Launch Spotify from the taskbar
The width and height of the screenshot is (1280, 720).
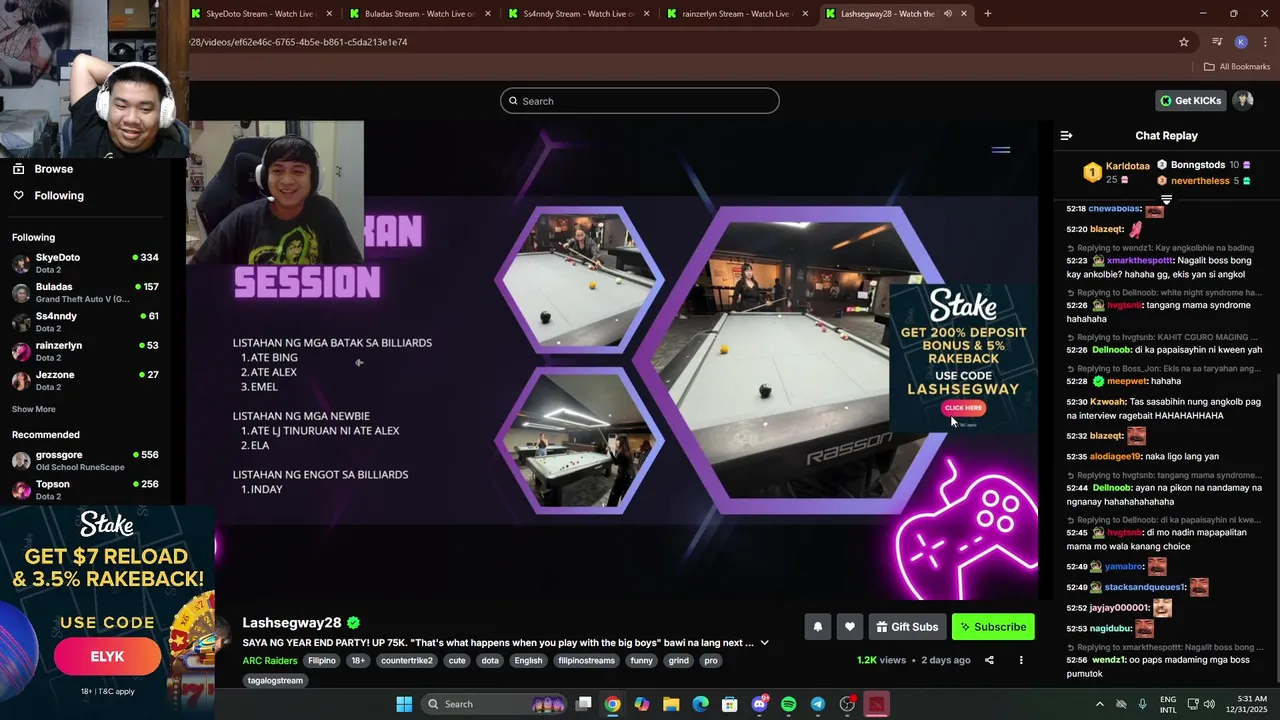click(x=788, y=704)
